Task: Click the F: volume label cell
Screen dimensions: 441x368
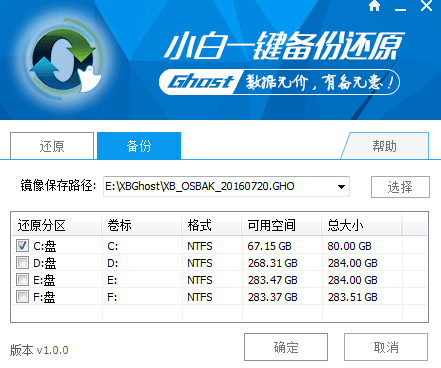Action: pyautogui.click(x=112, y=297)
